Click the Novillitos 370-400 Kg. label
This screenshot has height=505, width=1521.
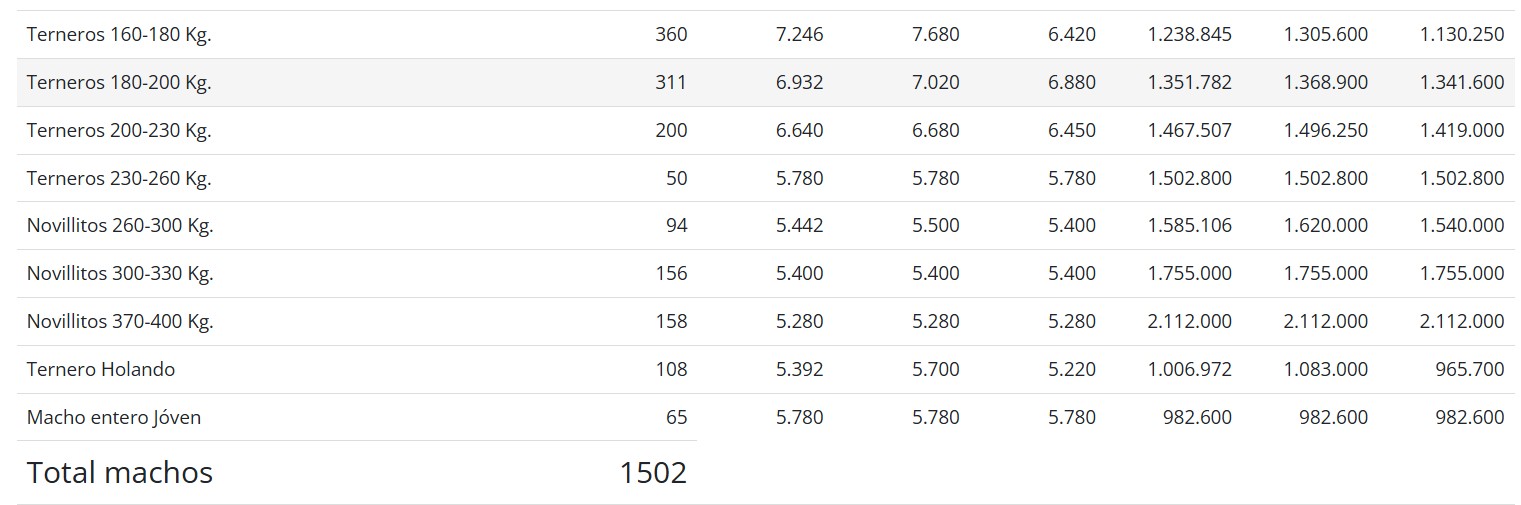120,322
